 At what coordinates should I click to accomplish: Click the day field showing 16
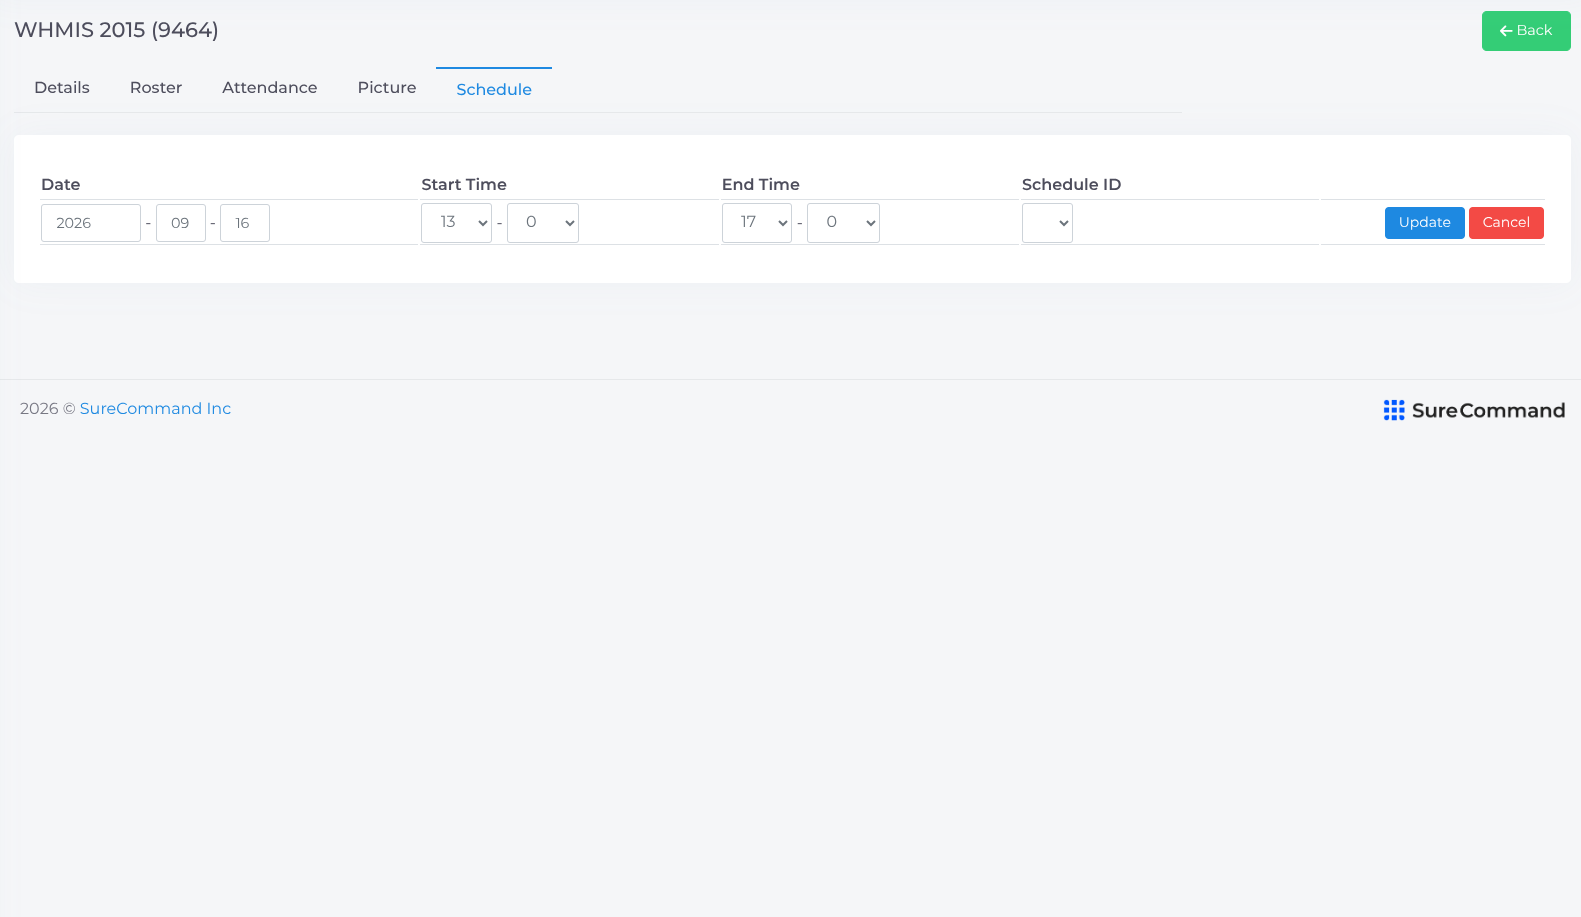(x=245, y=223)
